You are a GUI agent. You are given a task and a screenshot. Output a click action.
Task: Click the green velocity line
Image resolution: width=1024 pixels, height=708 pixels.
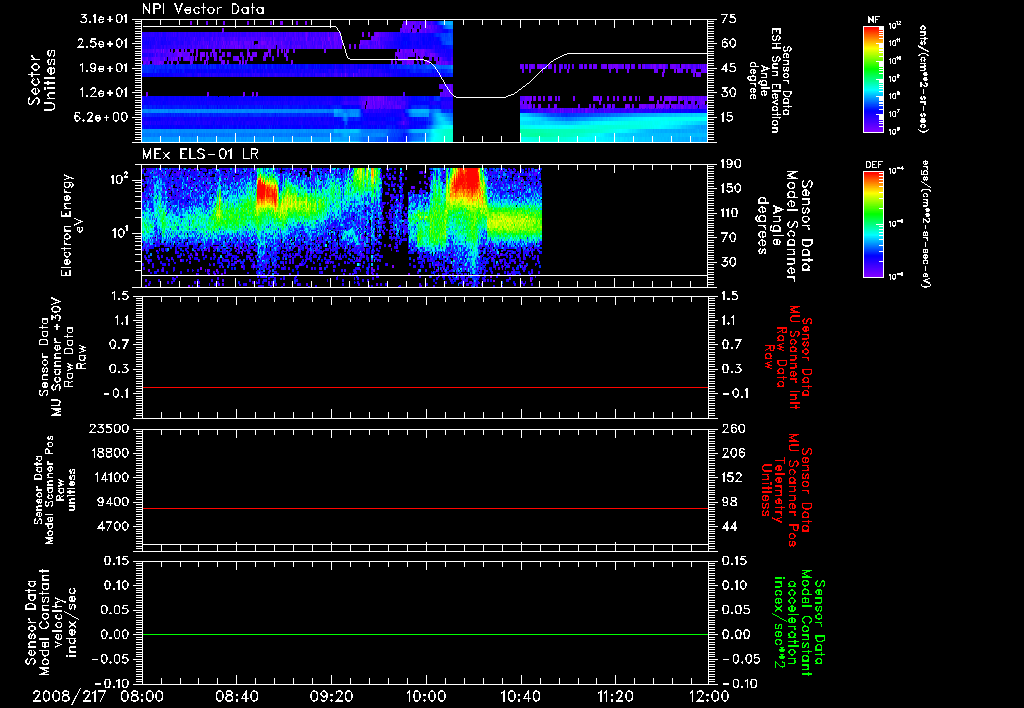[x=425, y=634]
